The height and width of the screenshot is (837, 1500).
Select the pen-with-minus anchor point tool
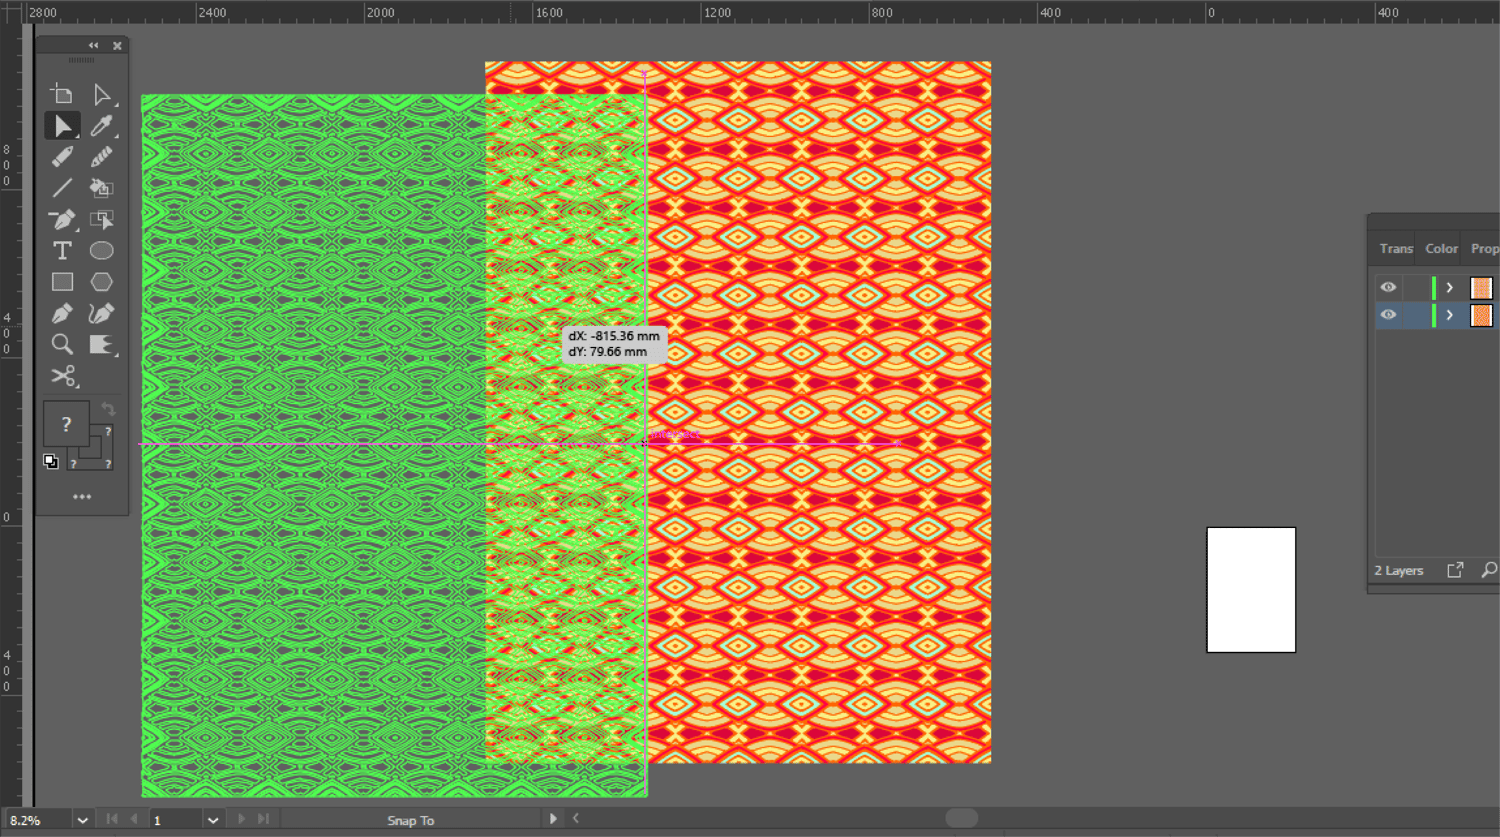coord(62,219)
